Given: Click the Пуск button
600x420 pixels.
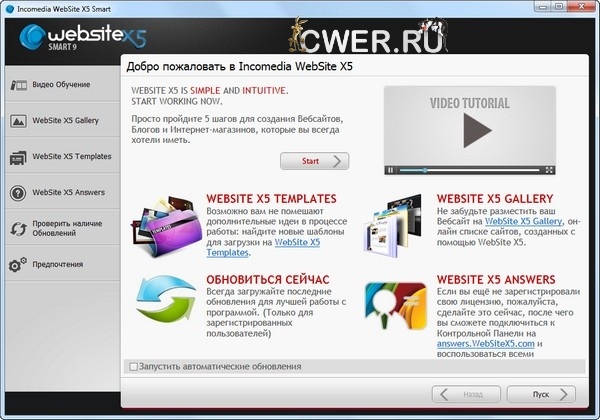Looking at the screenshot, I should click(541, 394).
